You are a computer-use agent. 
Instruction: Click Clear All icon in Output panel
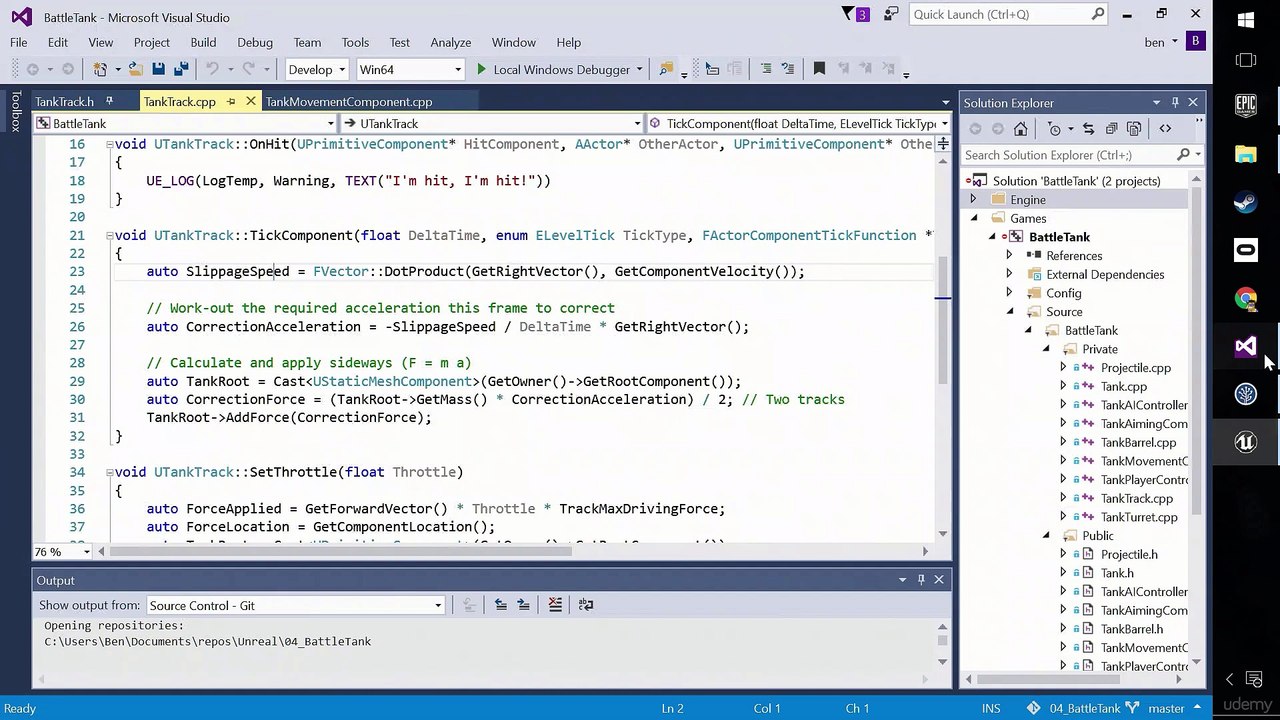pos(555,605)
